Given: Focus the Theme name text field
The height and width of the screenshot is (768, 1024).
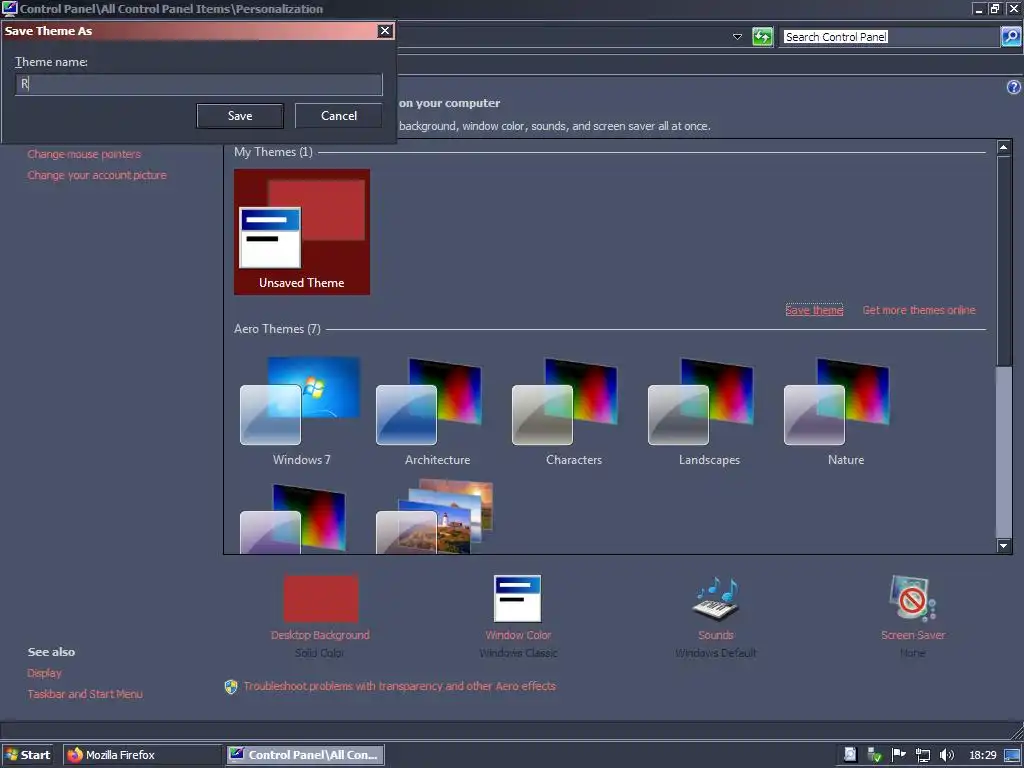Looking at the screenshot, I should (199, 84).
